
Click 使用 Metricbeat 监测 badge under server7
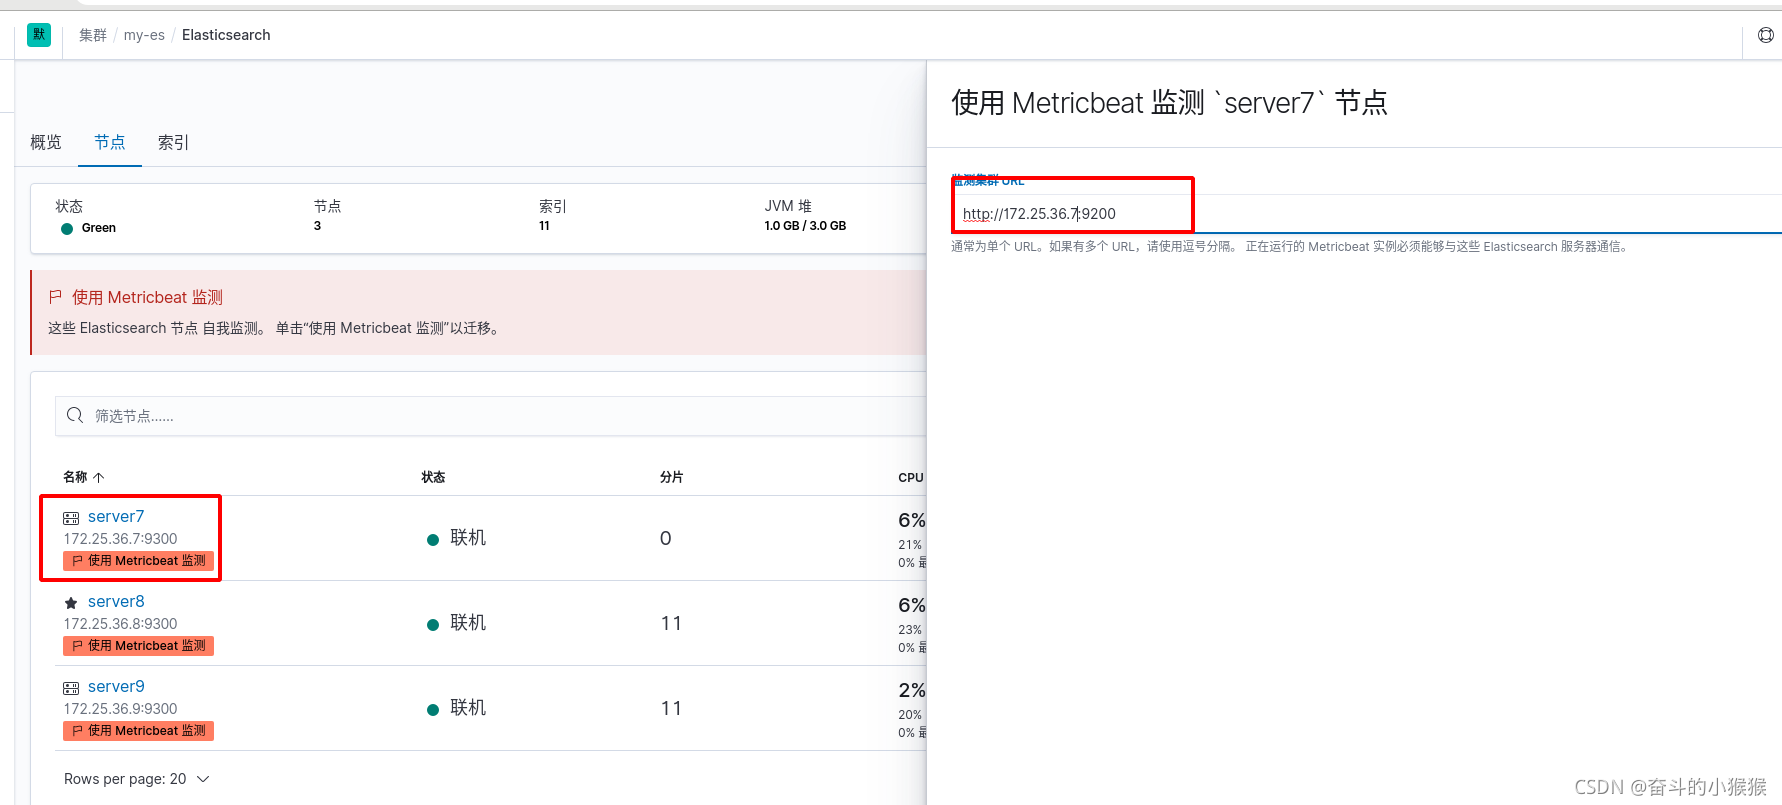pos(139,561)
